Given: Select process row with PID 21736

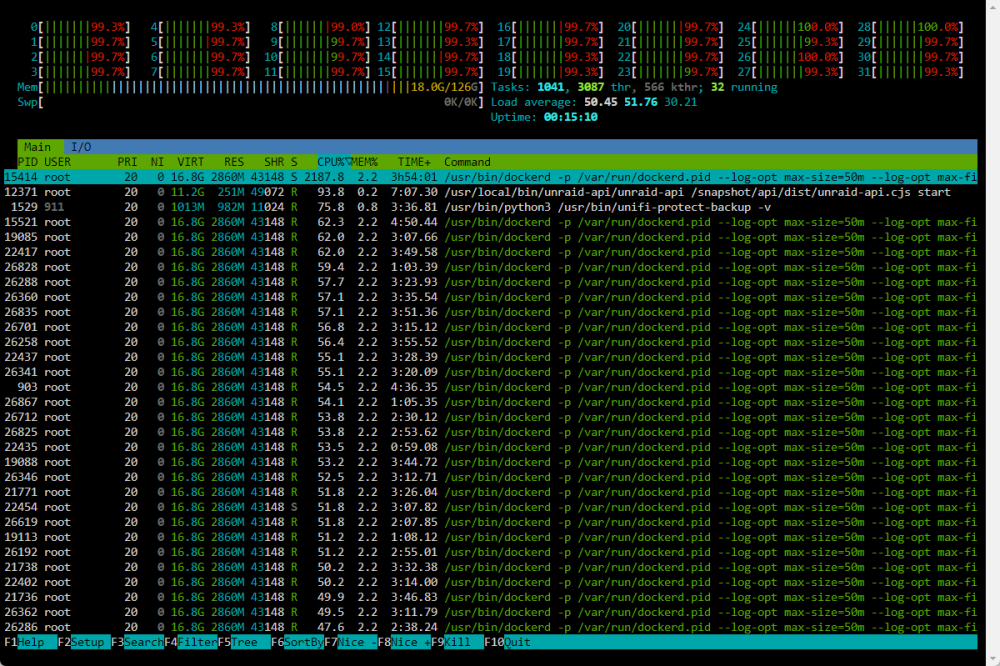Looking at the screenshot, I should [x=490, y=597].
